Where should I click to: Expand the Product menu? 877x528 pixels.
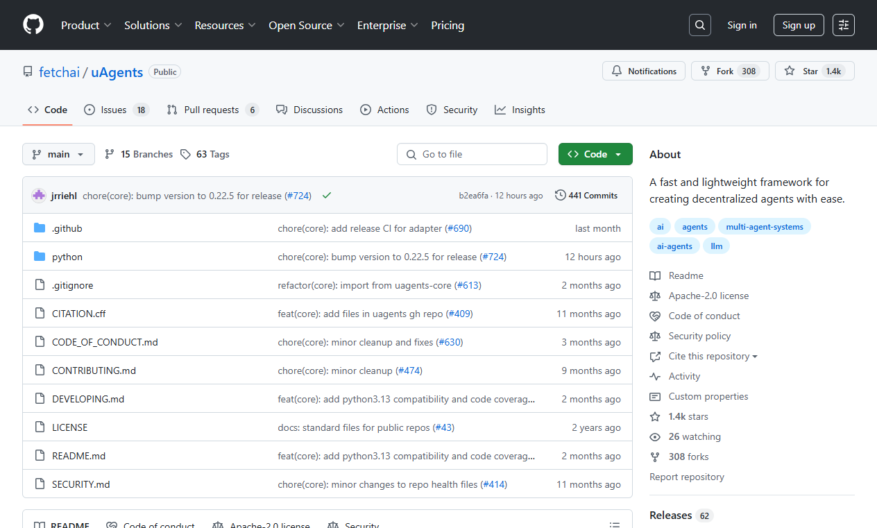[86, 25]
